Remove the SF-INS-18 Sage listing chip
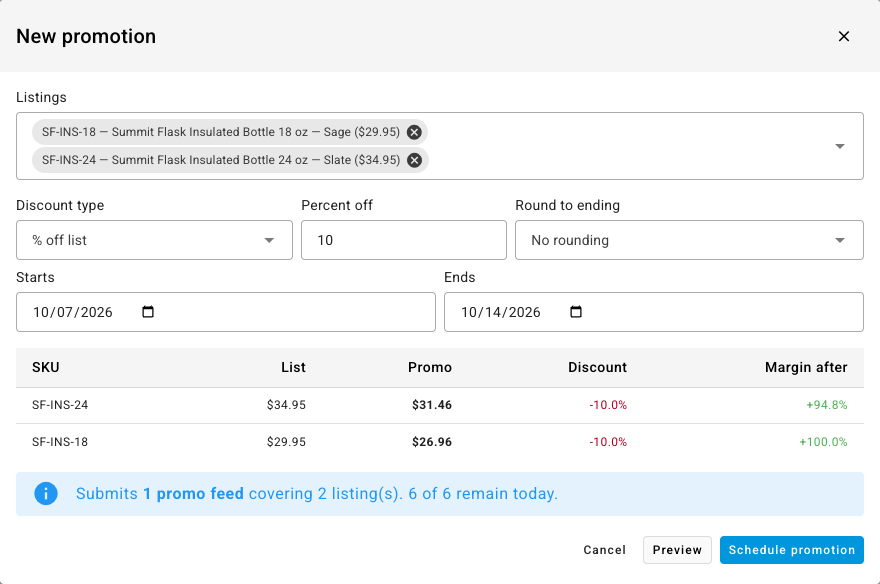 coord(414,132)
